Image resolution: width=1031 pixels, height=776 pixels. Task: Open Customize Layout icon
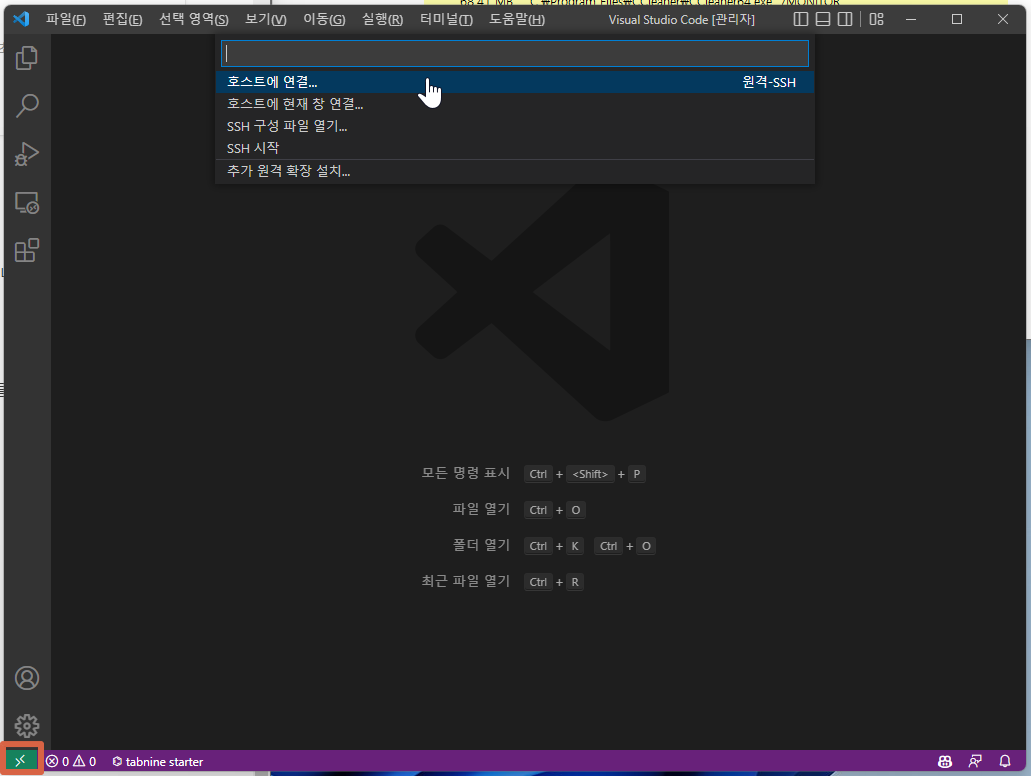[876, 19]
